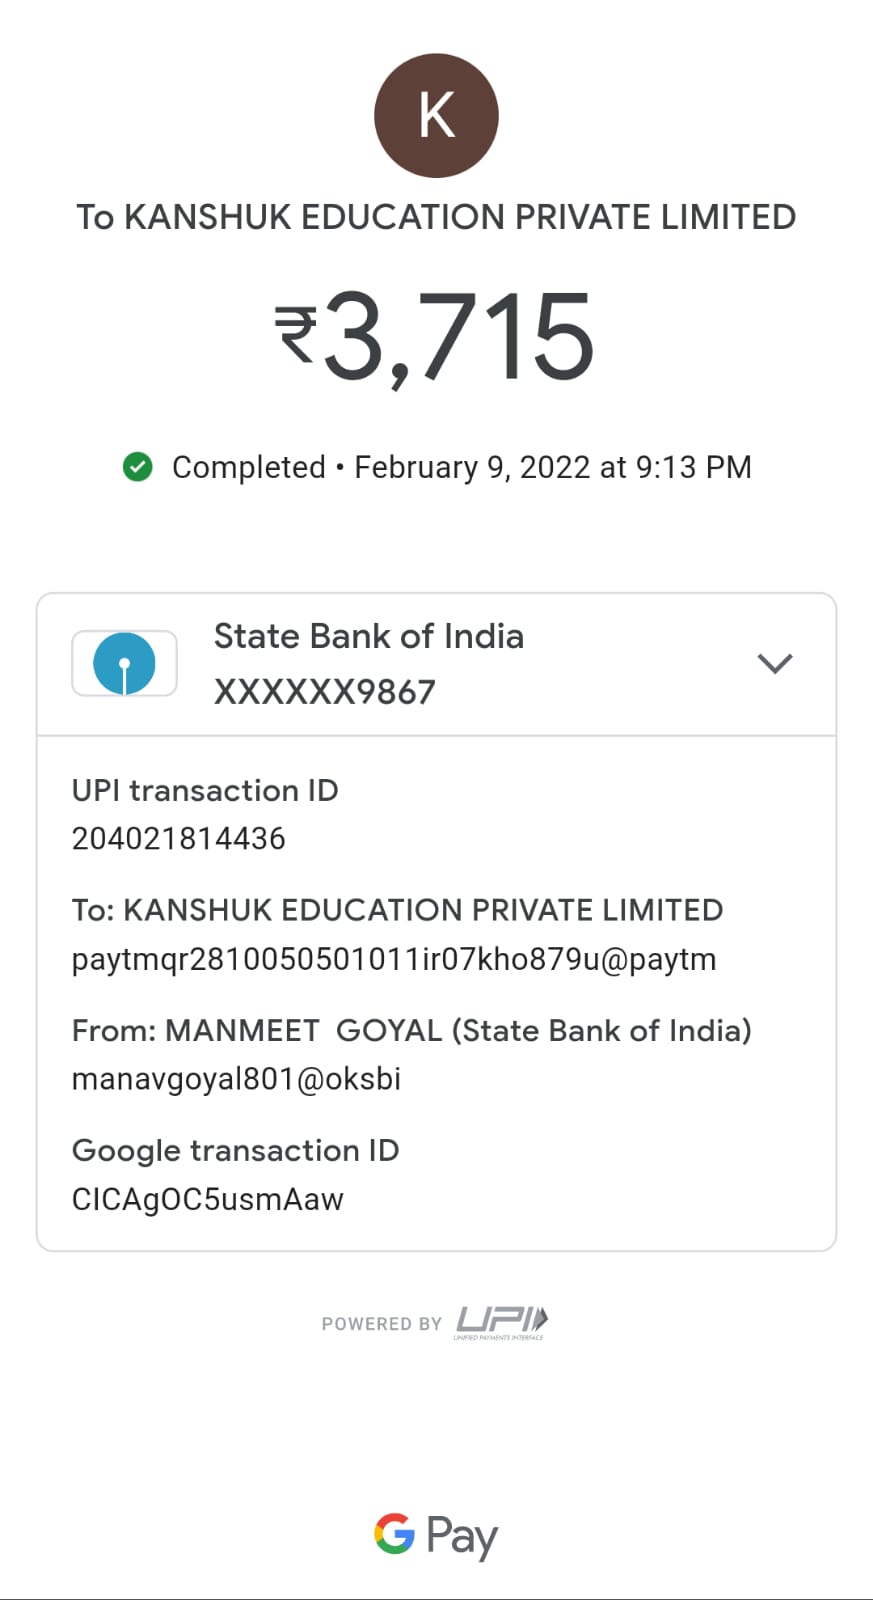Tap the XXXXXX9867 account number
873x1600 pixels.
tap(325, 692)
